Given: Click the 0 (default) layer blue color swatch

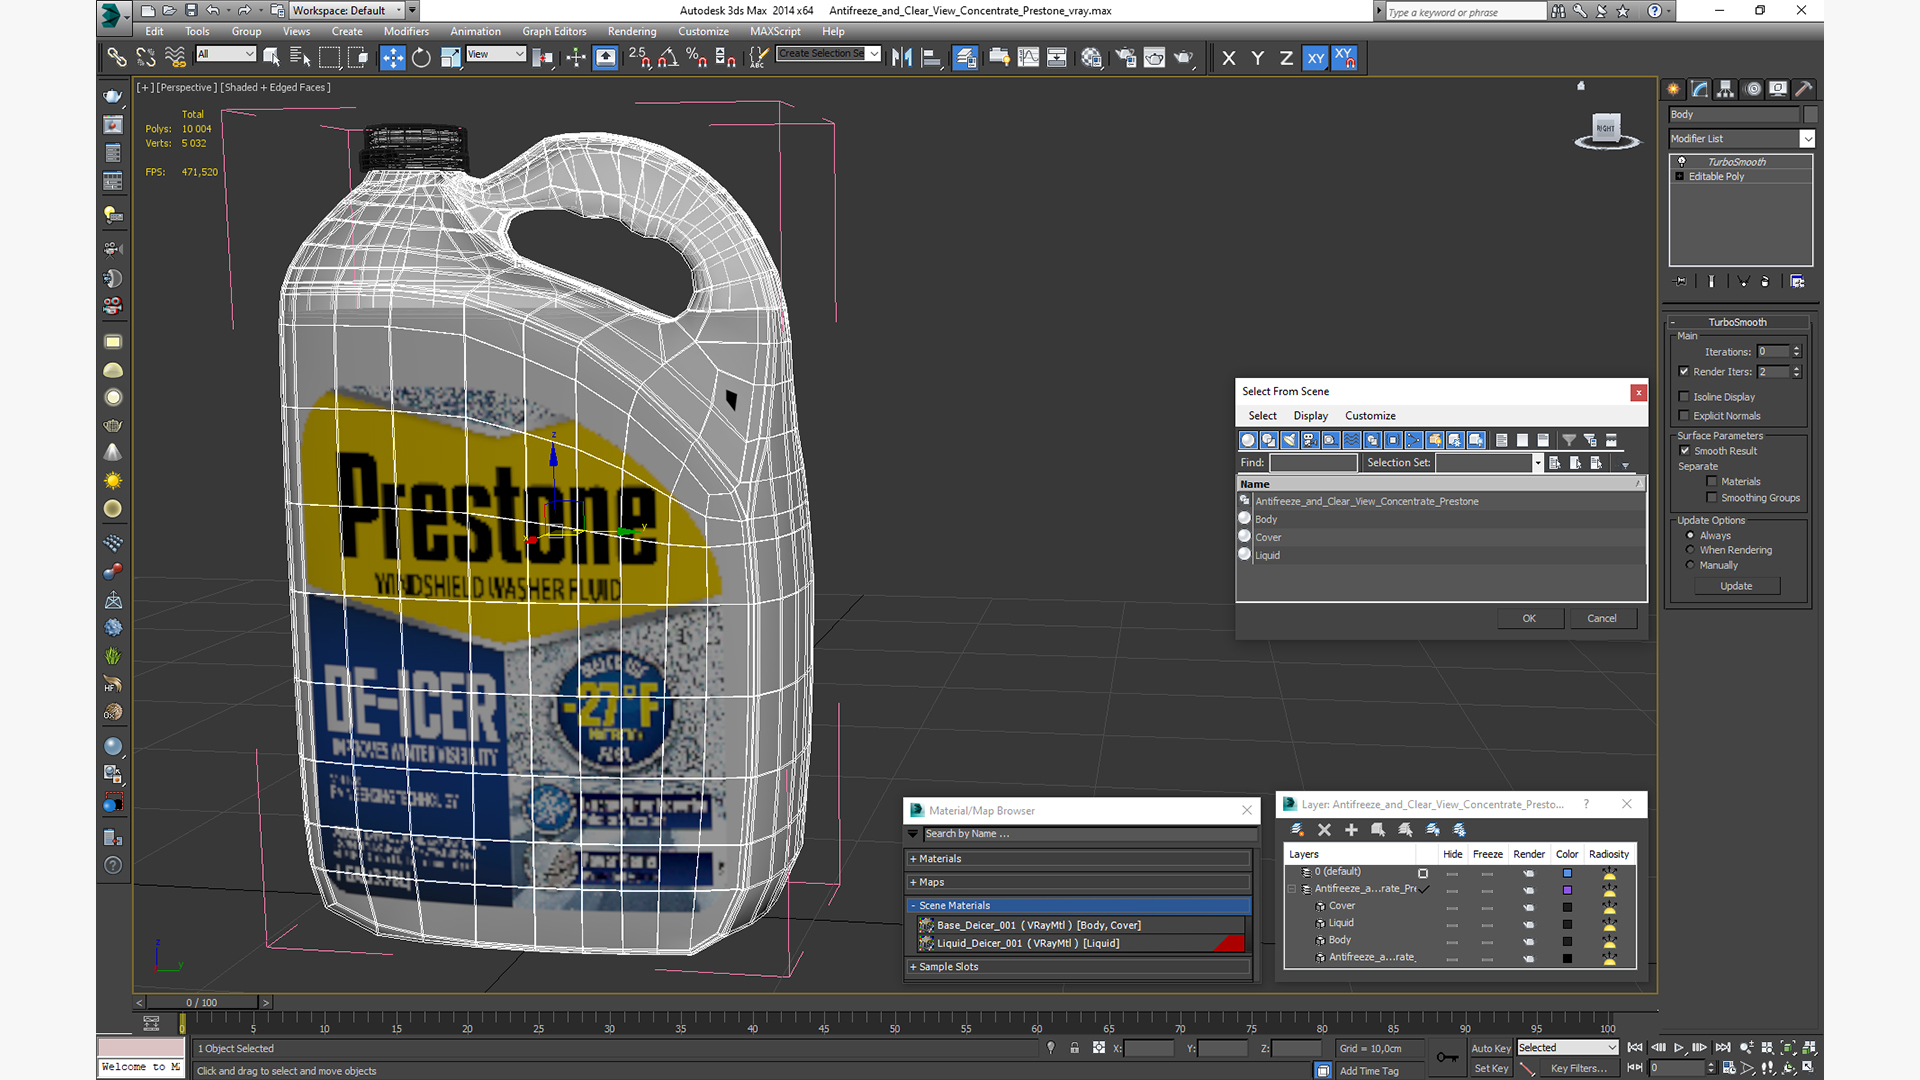Looking at the screenshot, I should 1567,873.
